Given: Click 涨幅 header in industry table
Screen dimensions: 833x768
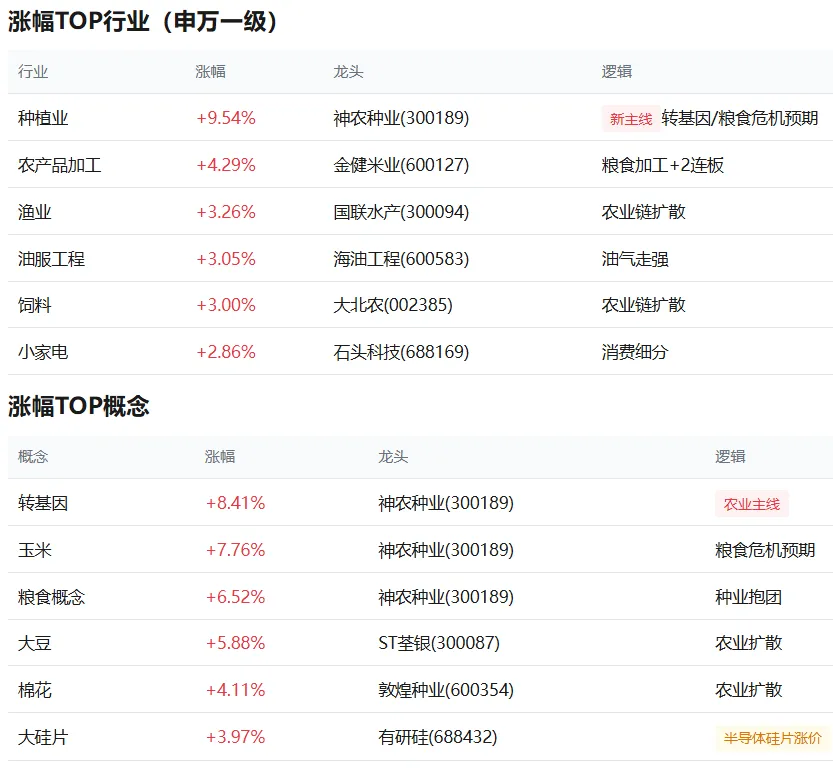Looking at the screenshot, I should (210, 72).
